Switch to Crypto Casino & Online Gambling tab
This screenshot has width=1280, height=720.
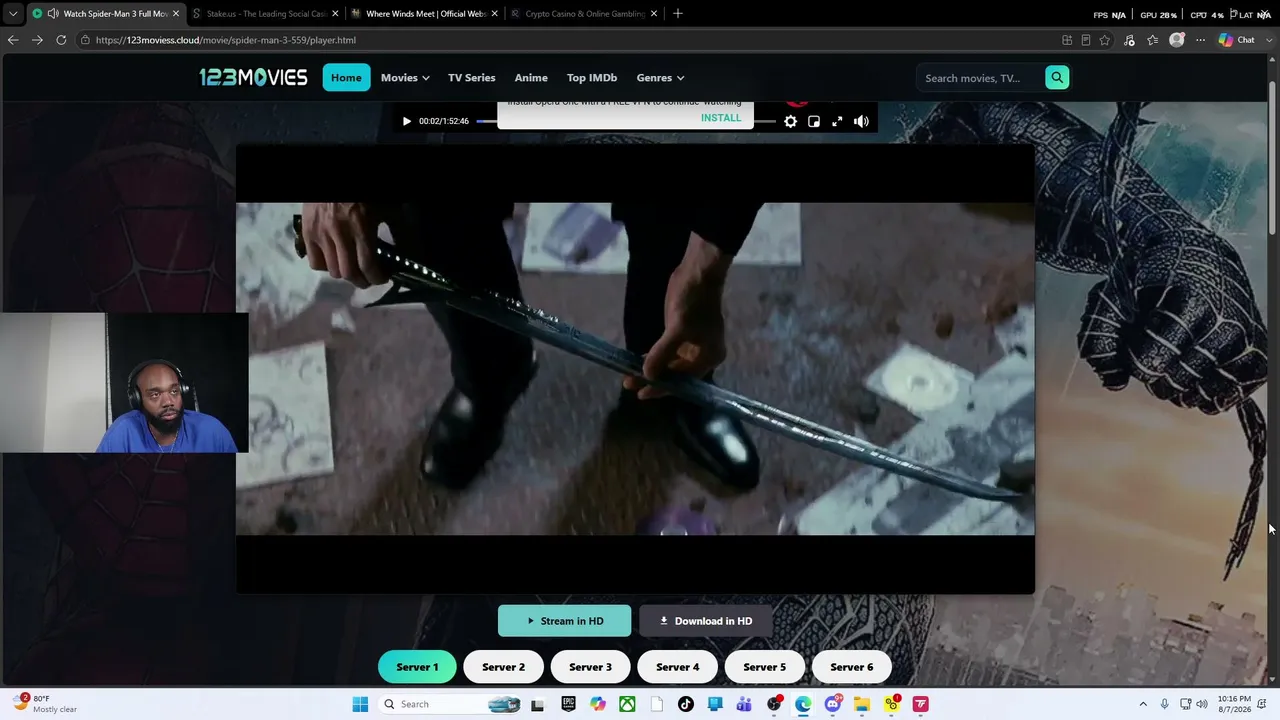pos(584,14)
